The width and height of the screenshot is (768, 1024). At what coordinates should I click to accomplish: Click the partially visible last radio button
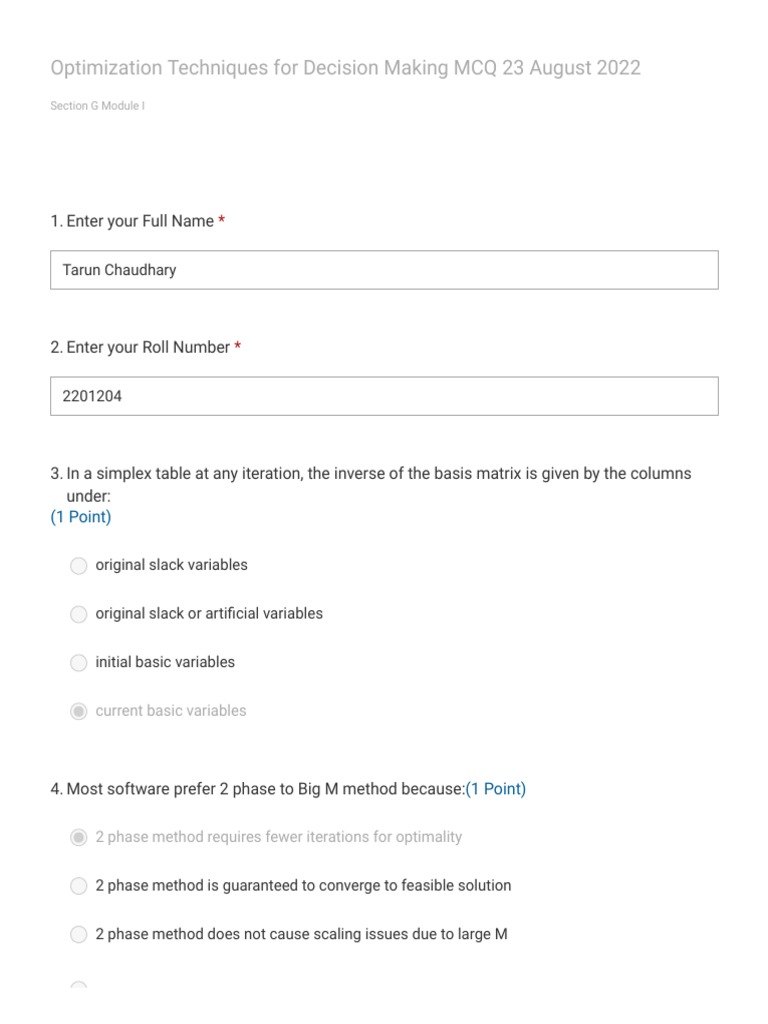click(78, 984)
